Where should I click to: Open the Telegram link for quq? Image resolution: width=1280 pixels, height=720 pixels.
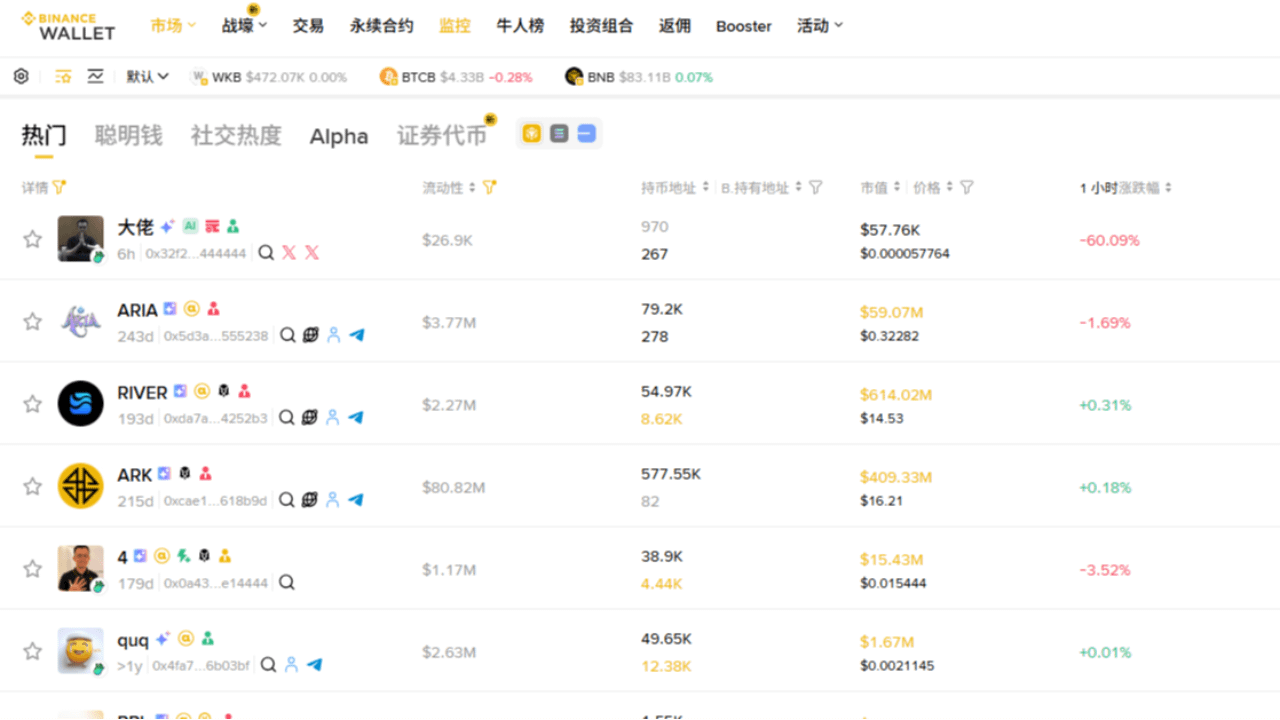[x=314, y=664]
